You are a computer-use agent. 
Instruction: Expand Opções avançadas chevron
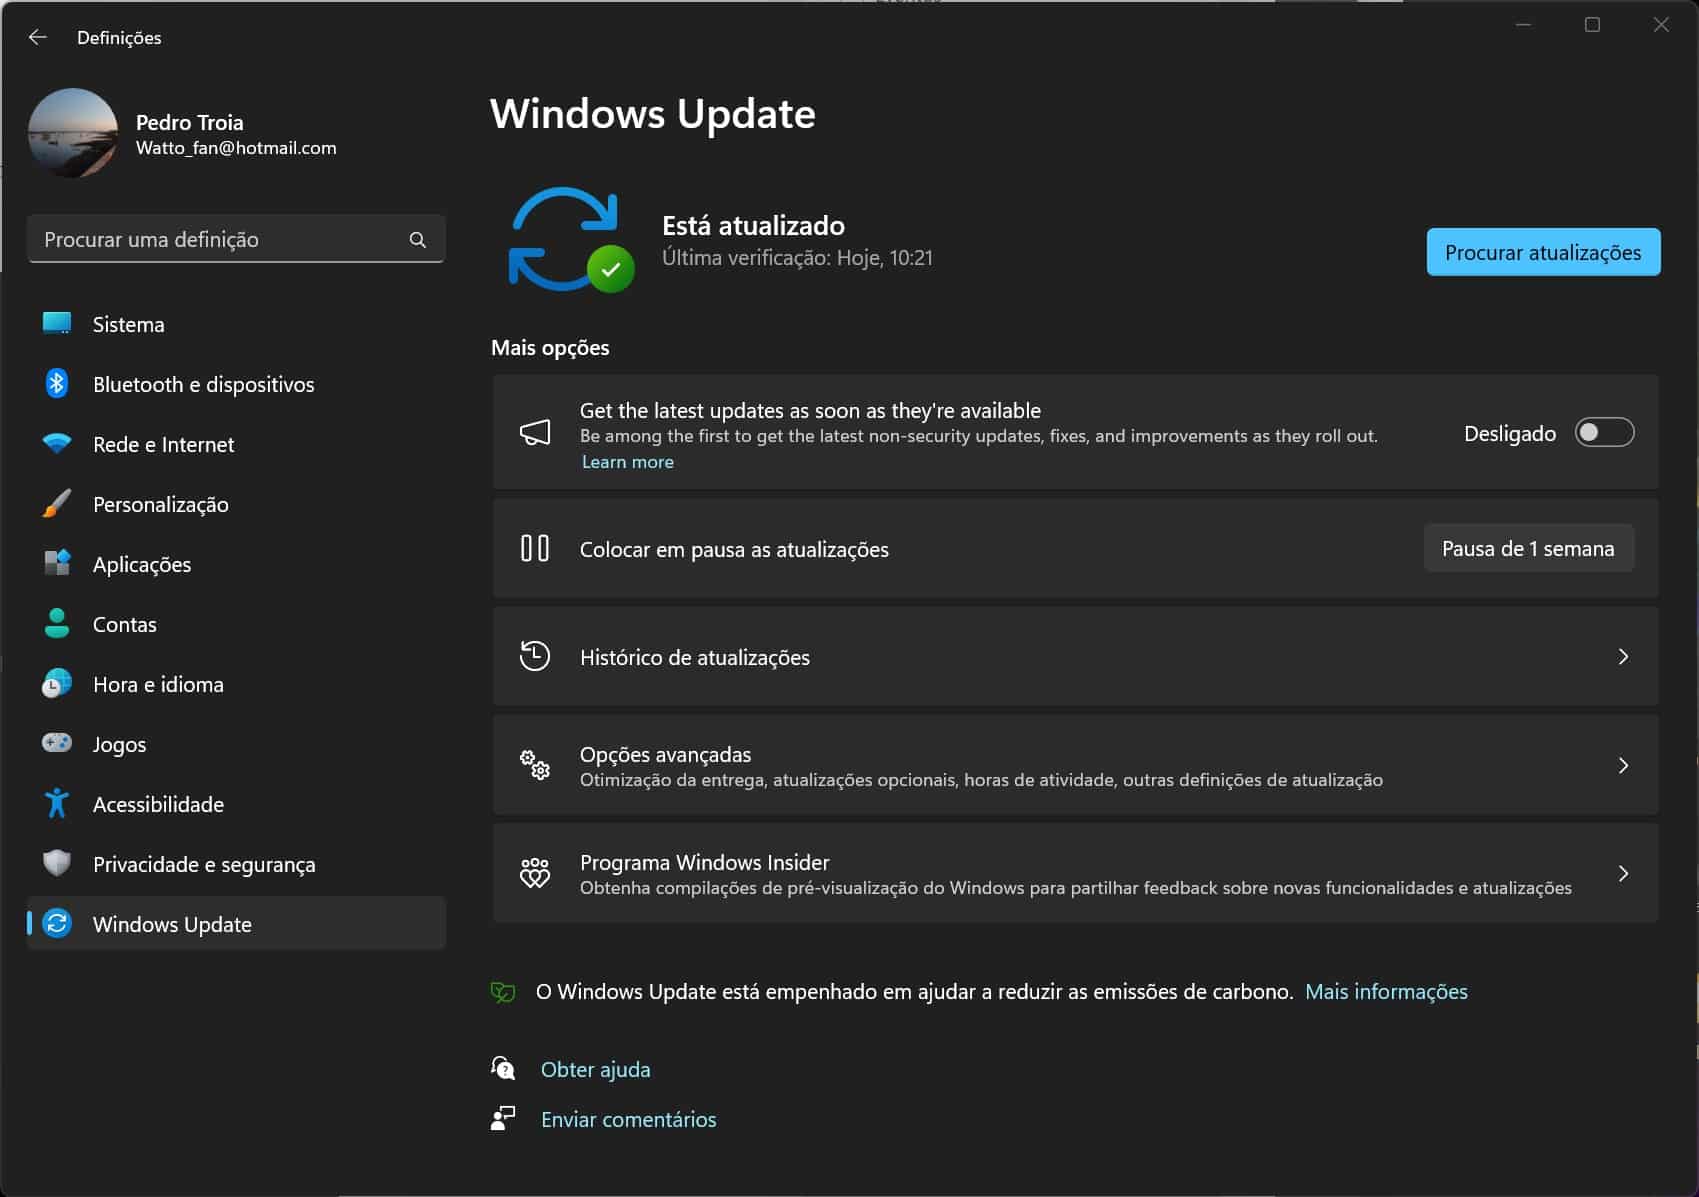(1623, 766)
